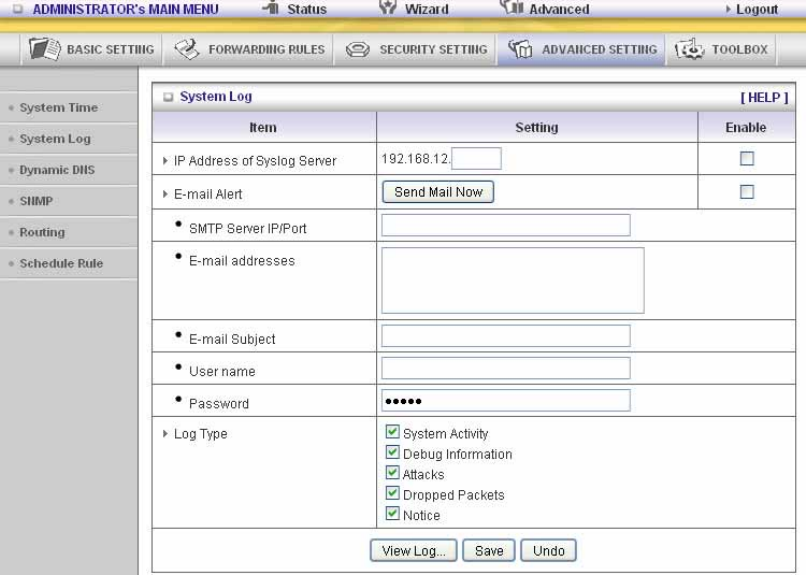Click icon beside Administrator's Main Menu

[18, 9]
